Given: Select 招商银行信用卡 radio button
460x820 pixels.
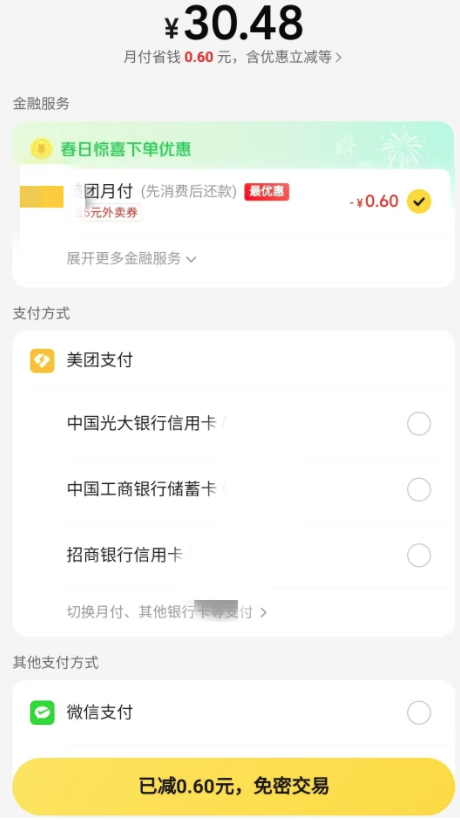Looking at the screenshot, I should coord(419,555).
